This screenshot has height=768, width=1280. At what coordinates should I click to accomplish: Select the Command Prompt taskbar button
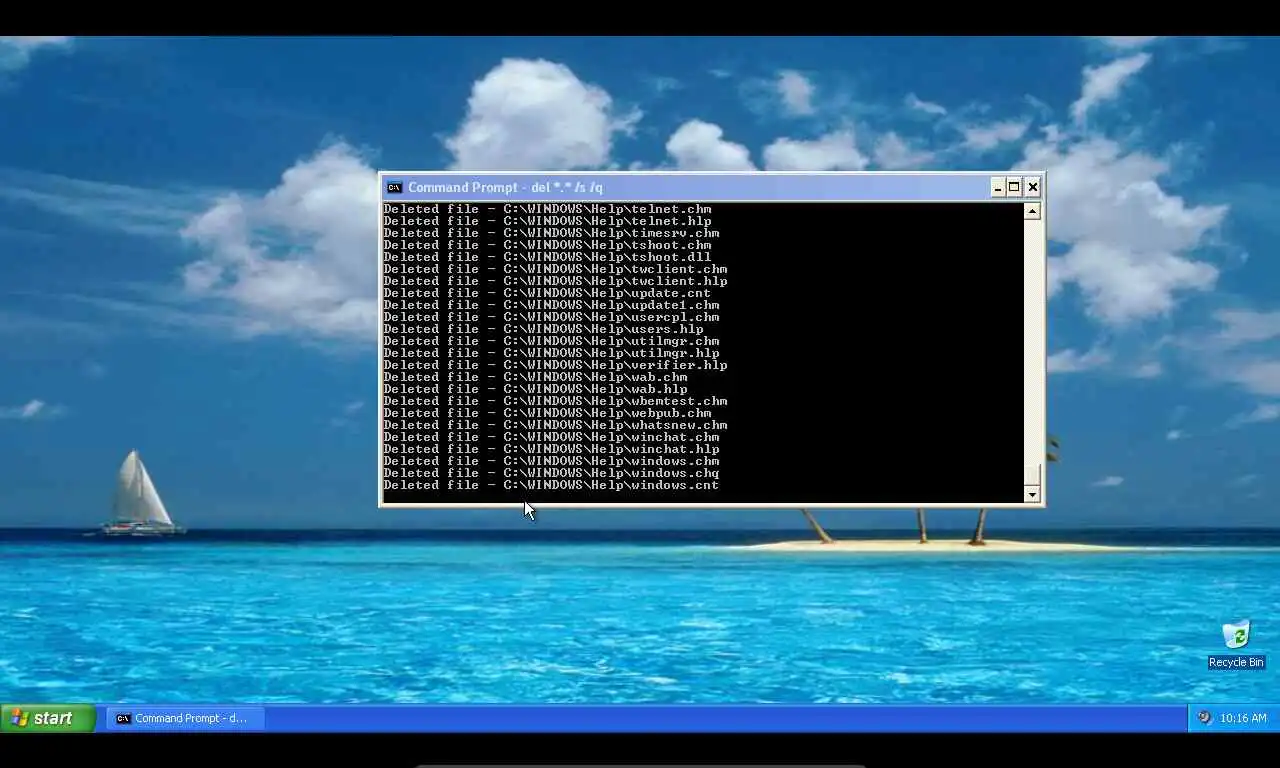tap(185, 718)
